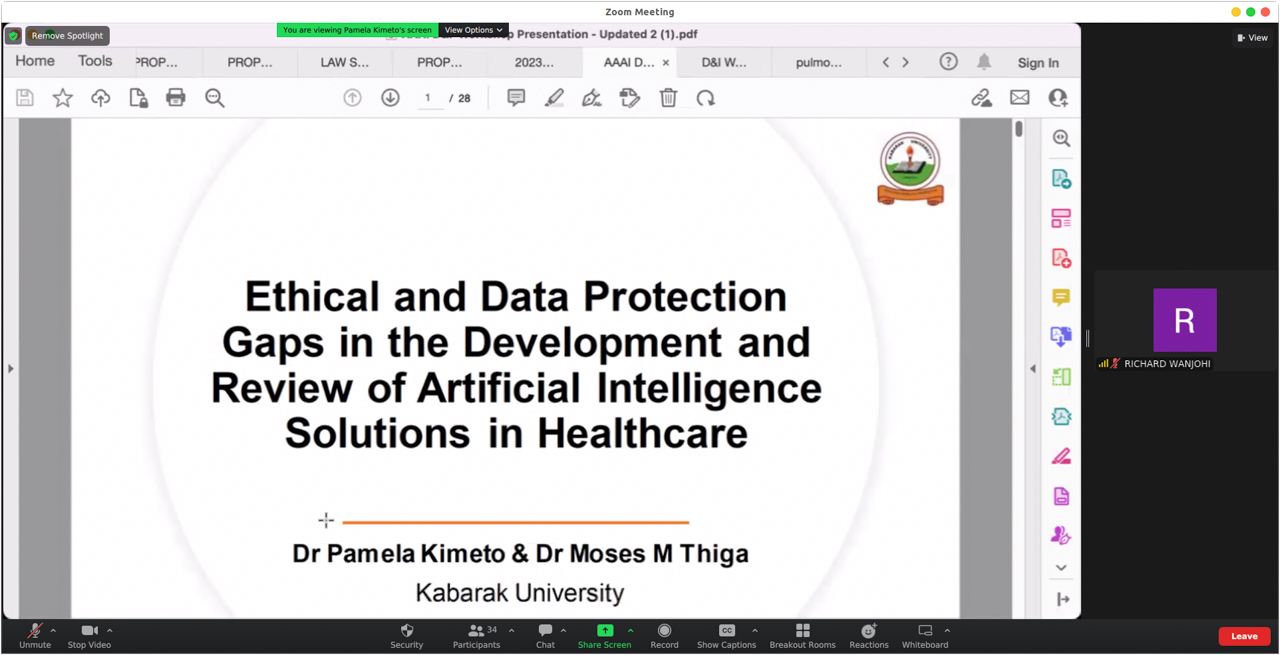Select the highlighter pen tool
The image size is (1280, 655).
click(554, 98)
